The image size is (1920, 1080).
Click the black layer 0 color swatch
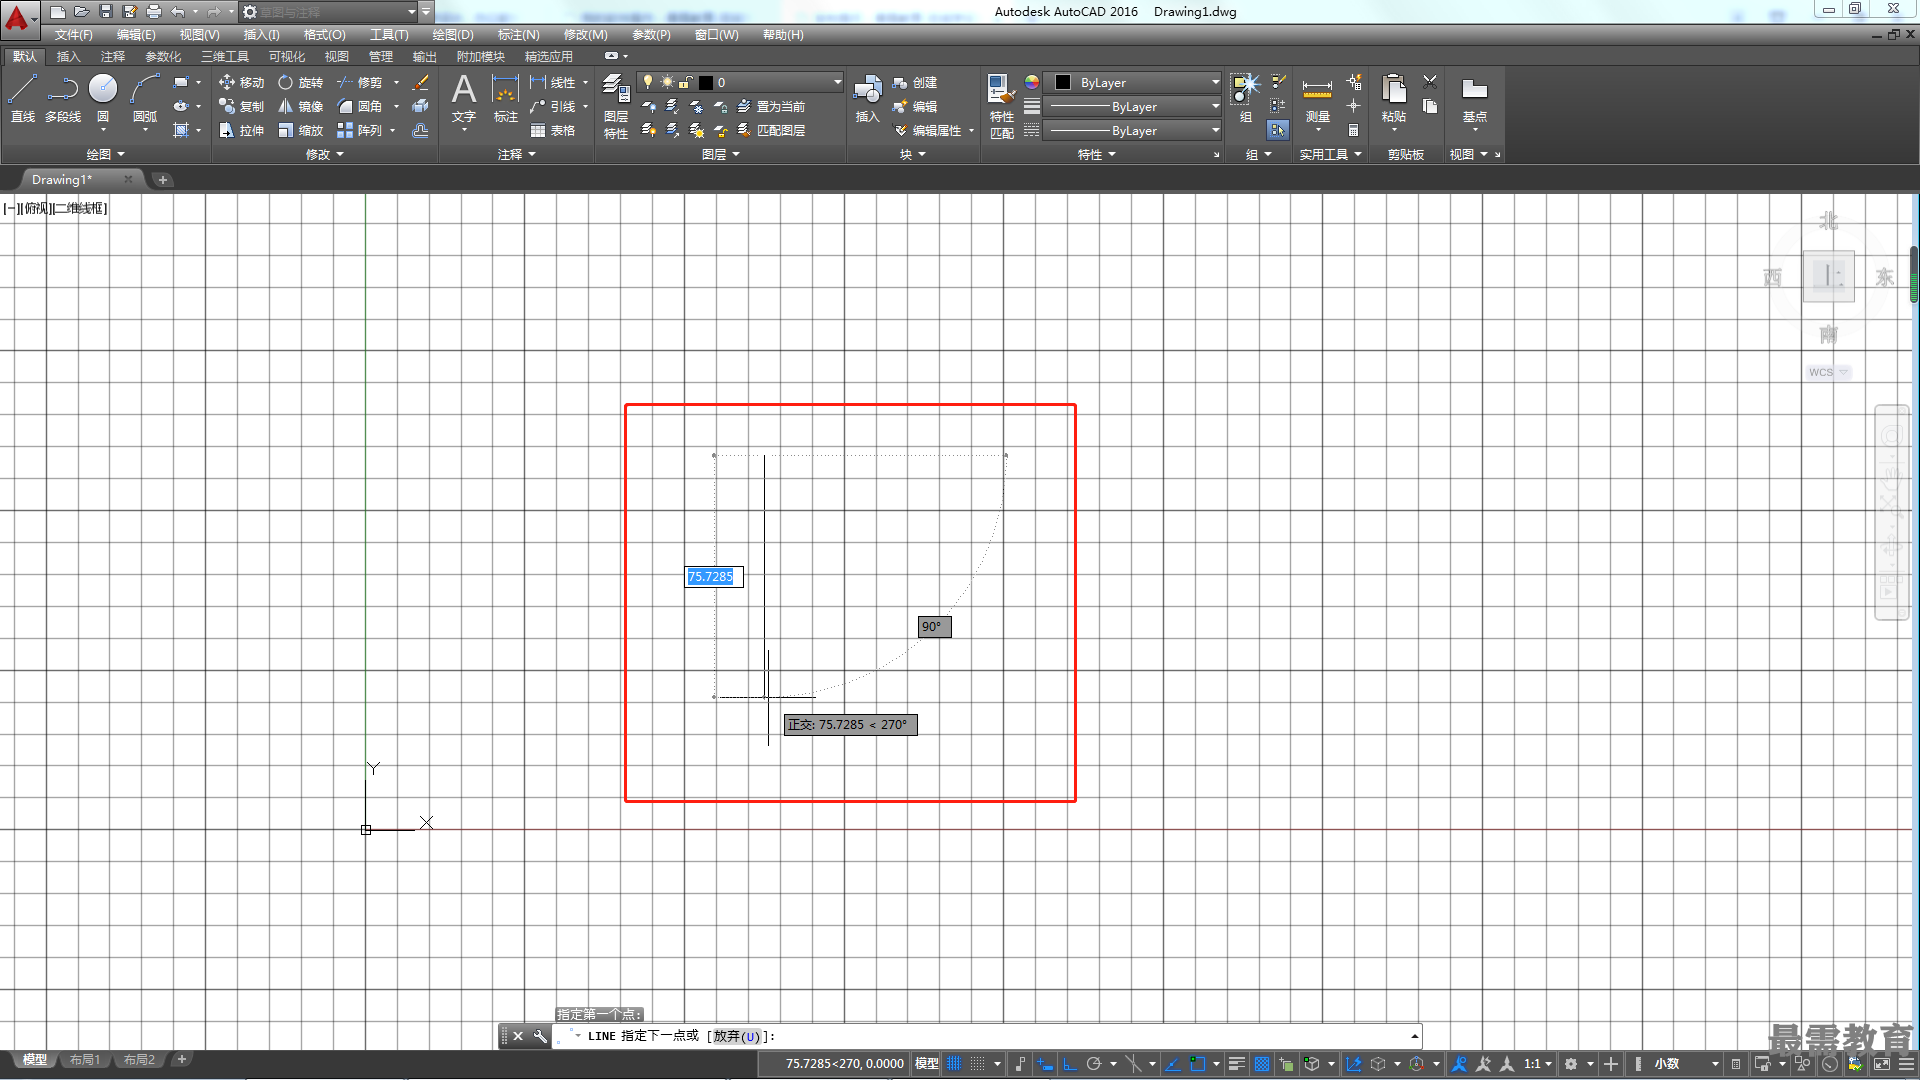(x=706, y=82)
